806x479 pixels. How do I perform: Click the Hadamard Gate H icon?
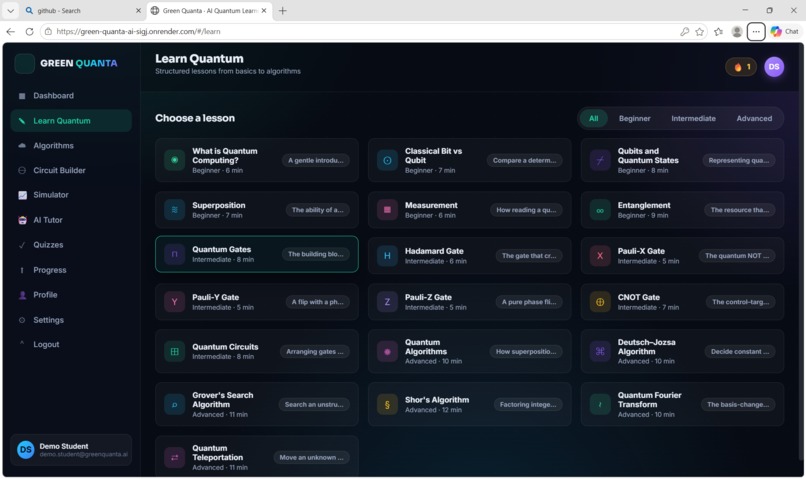click(x=387, y=255)
